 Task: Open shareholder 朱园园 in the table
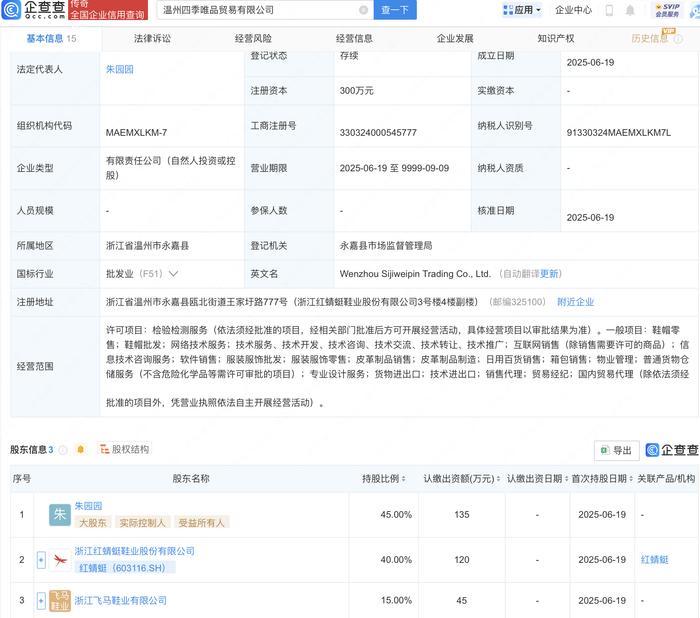(x=88, y=506)
